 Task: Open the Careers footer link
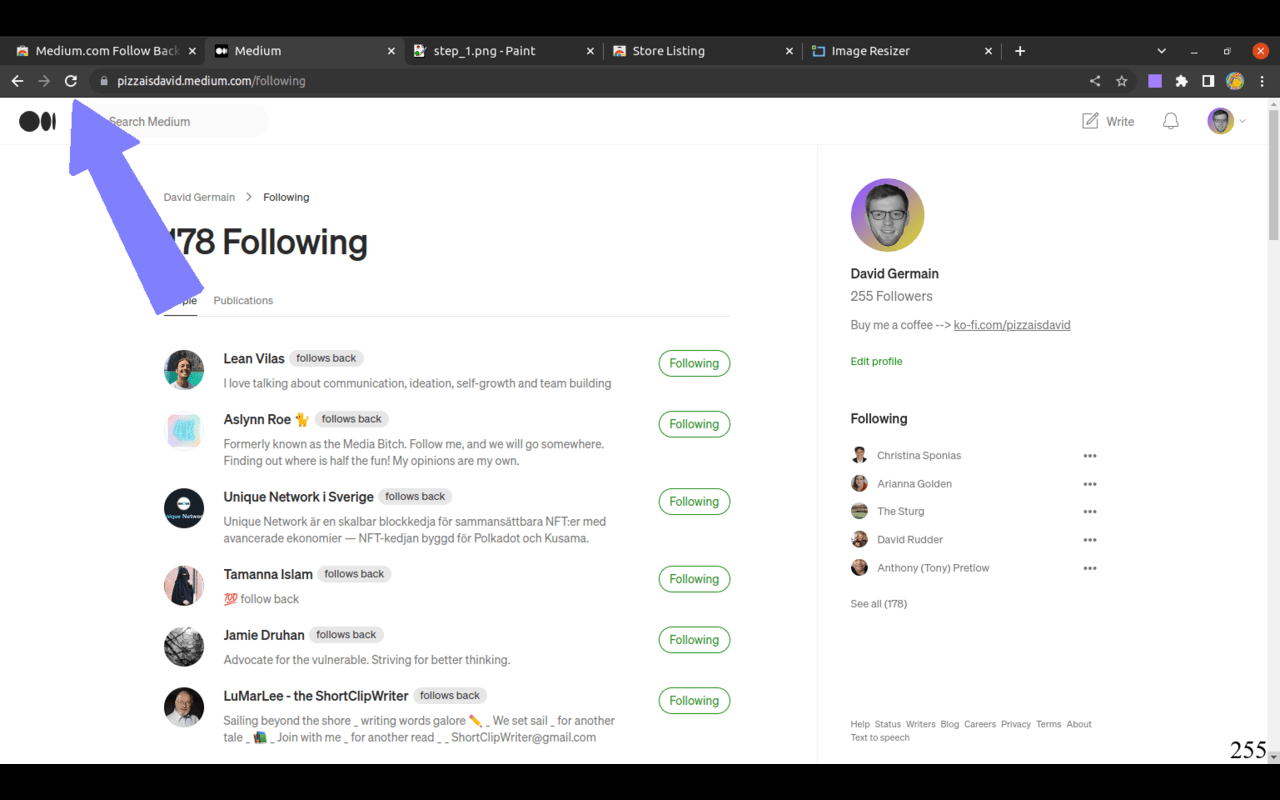coord(980,725)
